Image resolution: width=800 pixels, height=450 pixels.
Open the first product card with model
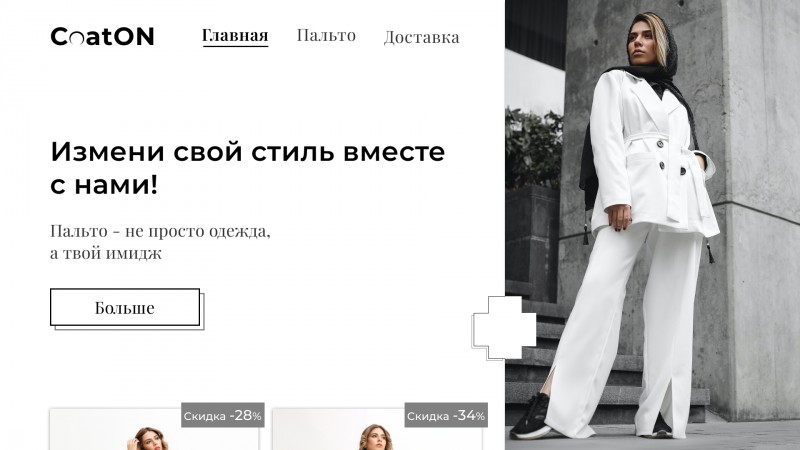154,429
